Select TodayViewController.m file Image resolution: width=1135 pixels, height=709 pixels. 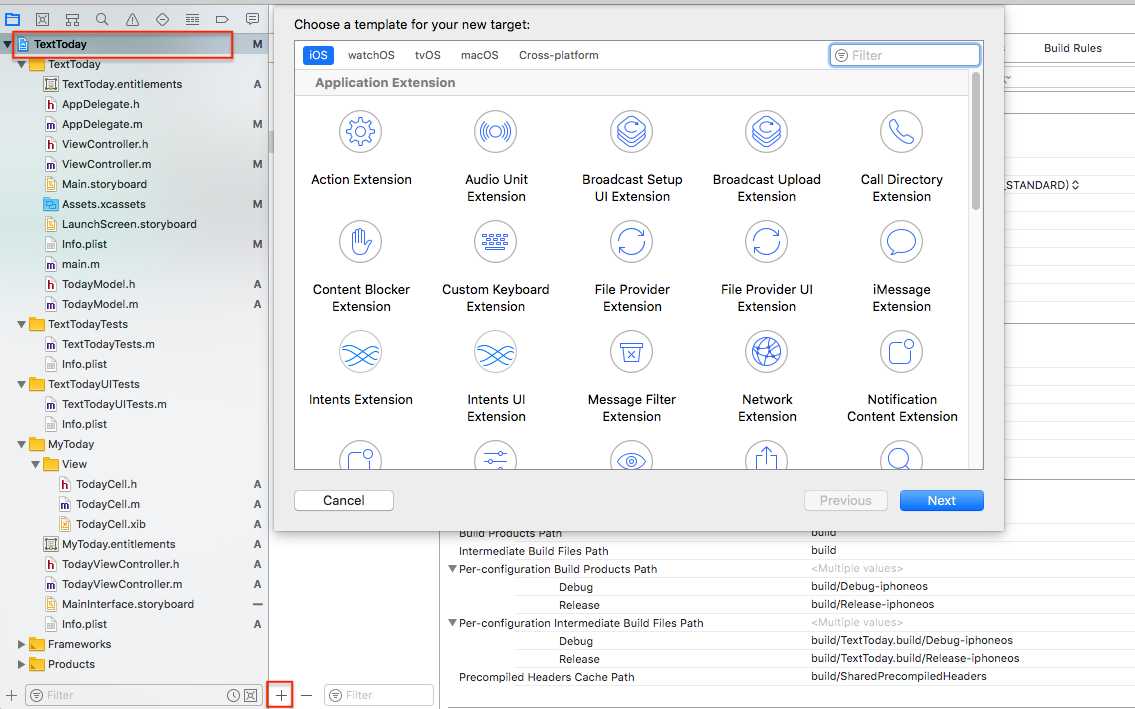(122, 584)
